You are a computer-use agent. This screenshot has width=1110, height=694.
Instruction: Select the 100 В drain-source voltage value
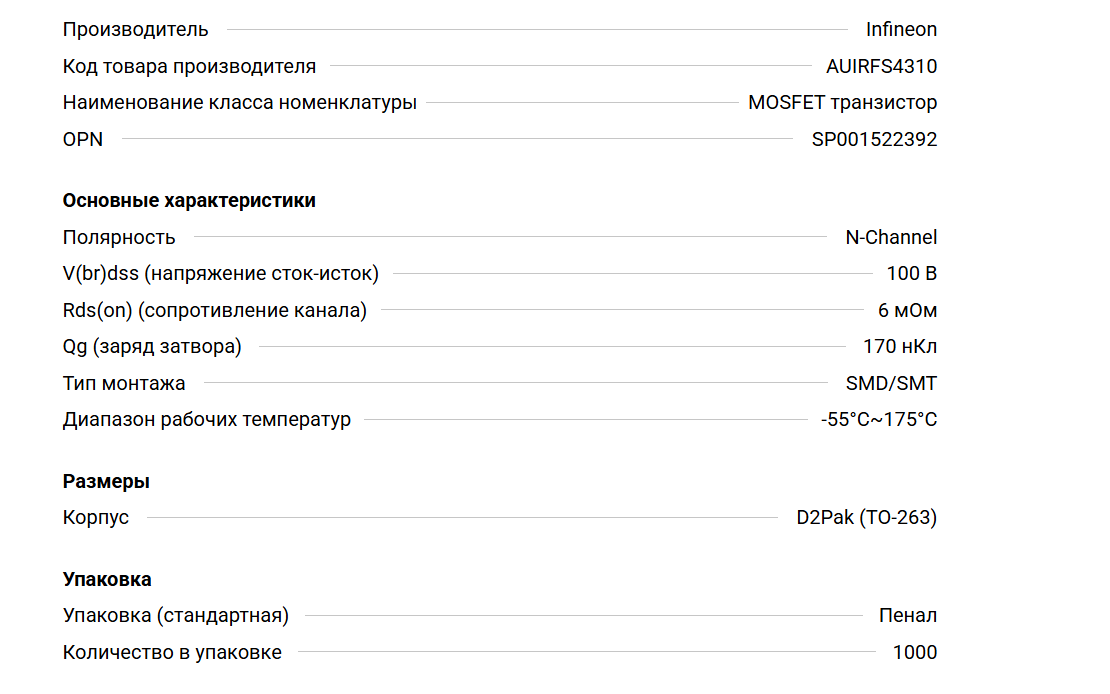[x=911, y=274]
